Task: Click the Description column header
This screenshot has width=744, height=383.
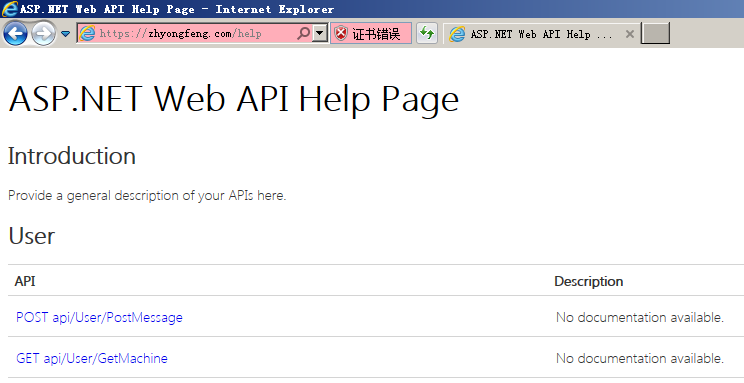Action: [588, 281]
